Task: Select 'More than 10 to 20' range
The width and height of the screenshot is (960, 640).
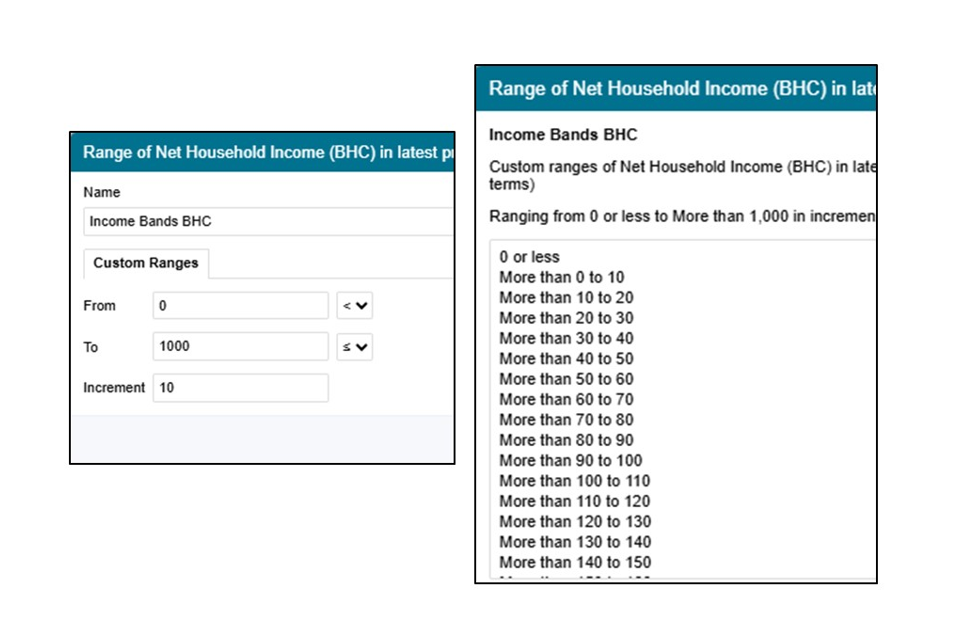Action: click(x=566, y=298)
